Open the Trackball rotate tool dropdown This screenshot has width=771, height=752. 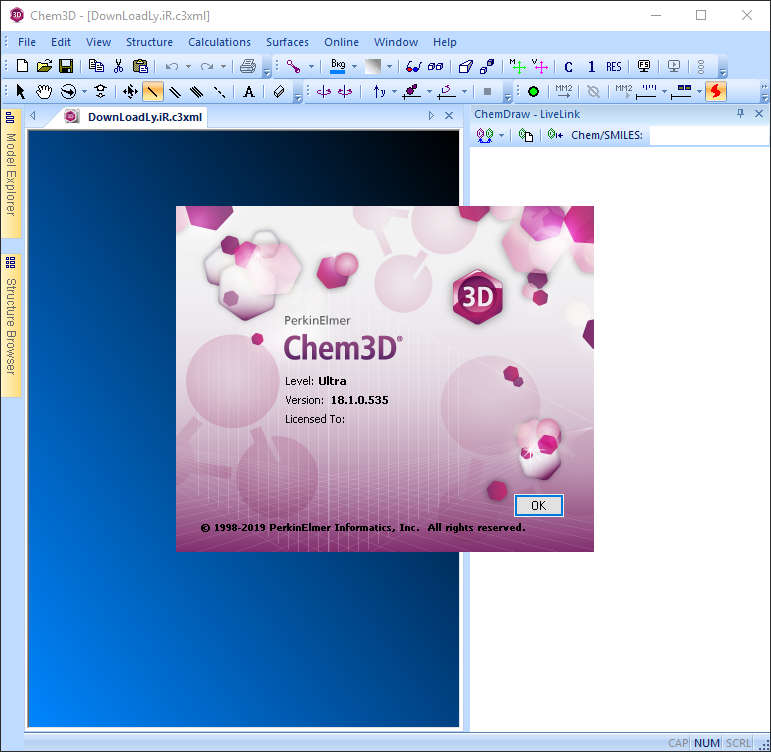[84, 92]
